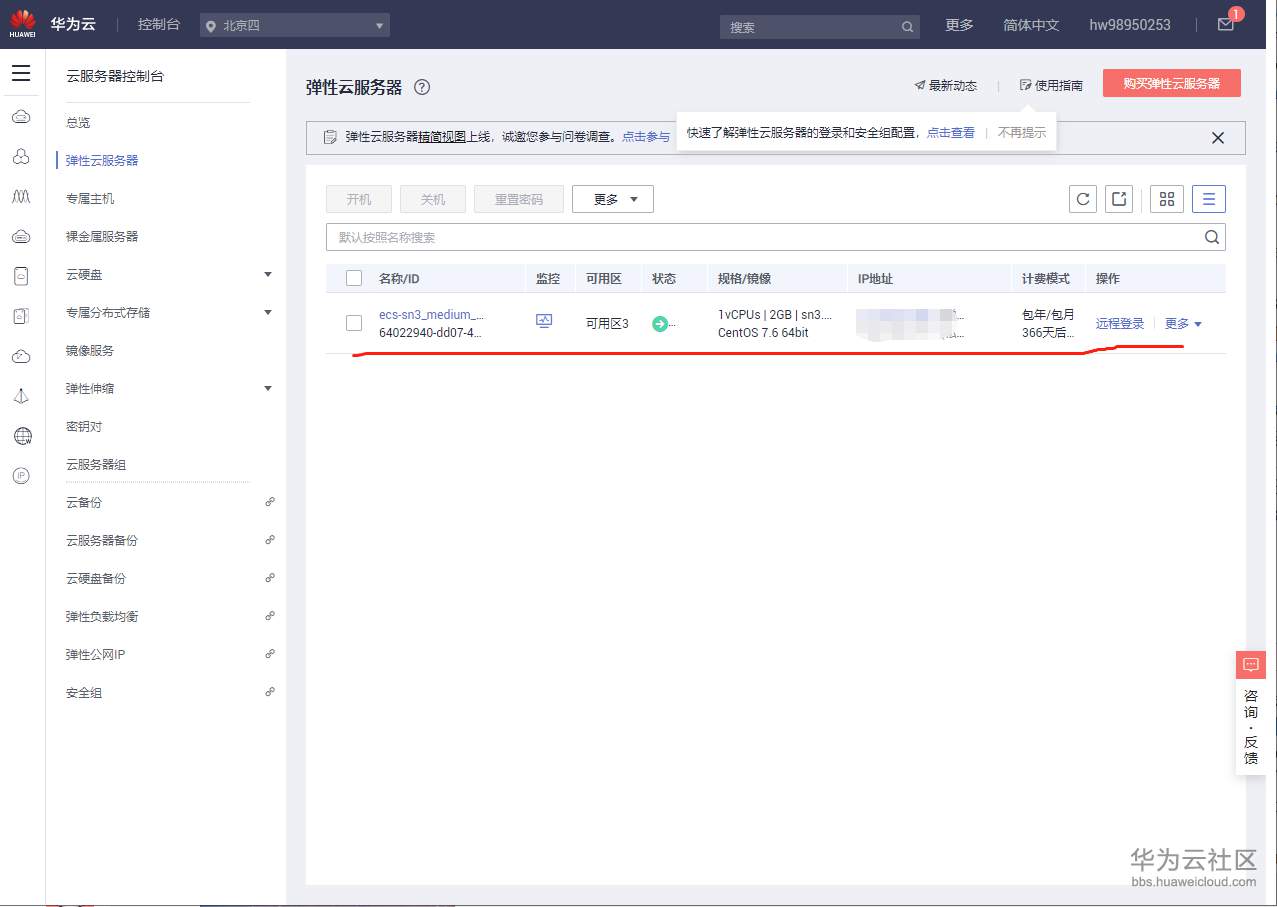Open 镜像服务 in sidebar
Viewport: 1277px width, 907px height.
[90, 350]
